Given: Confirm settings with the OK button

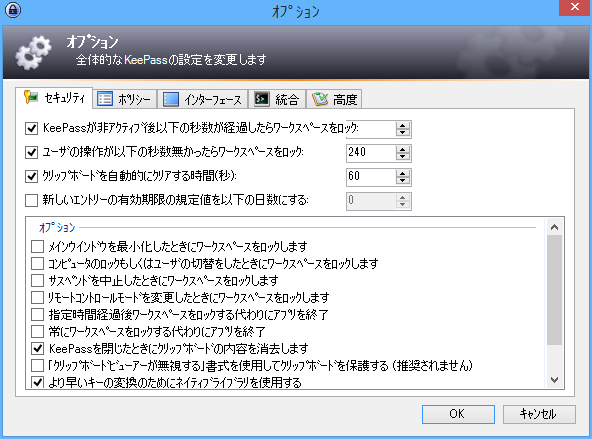Looking at the screenshot, I should [458, 414].
